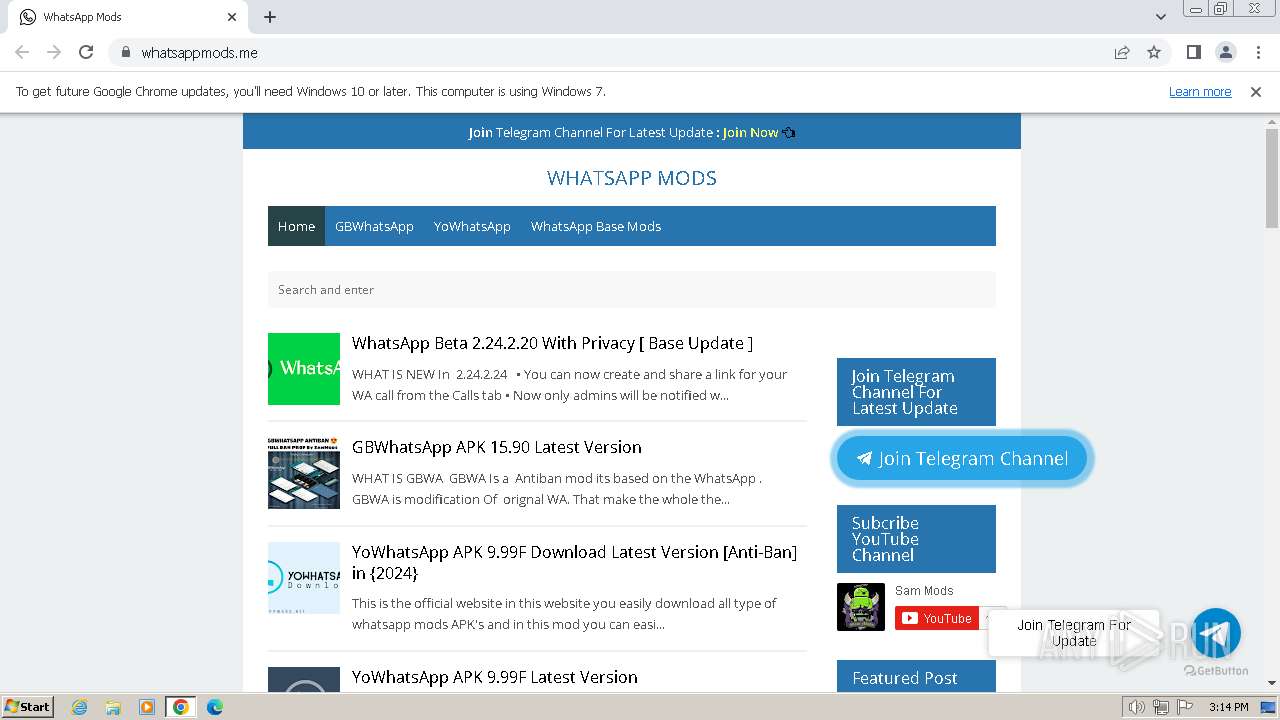Select the Home menu item

(296, 226)
